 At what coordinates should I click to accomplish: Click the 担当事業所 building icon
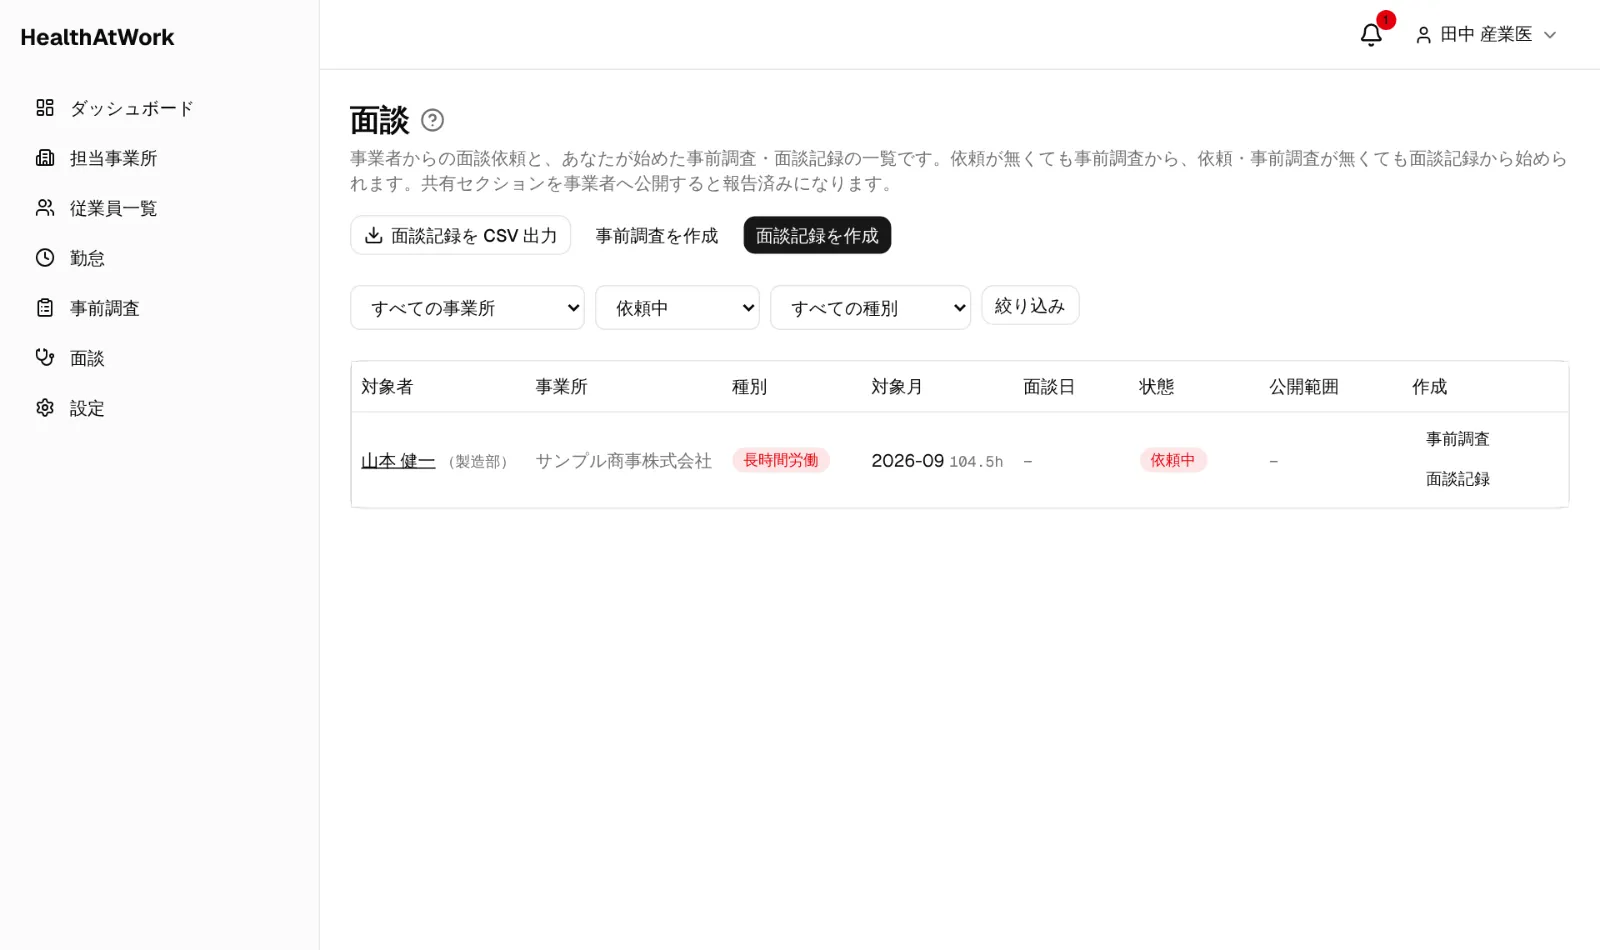(45, 158)
